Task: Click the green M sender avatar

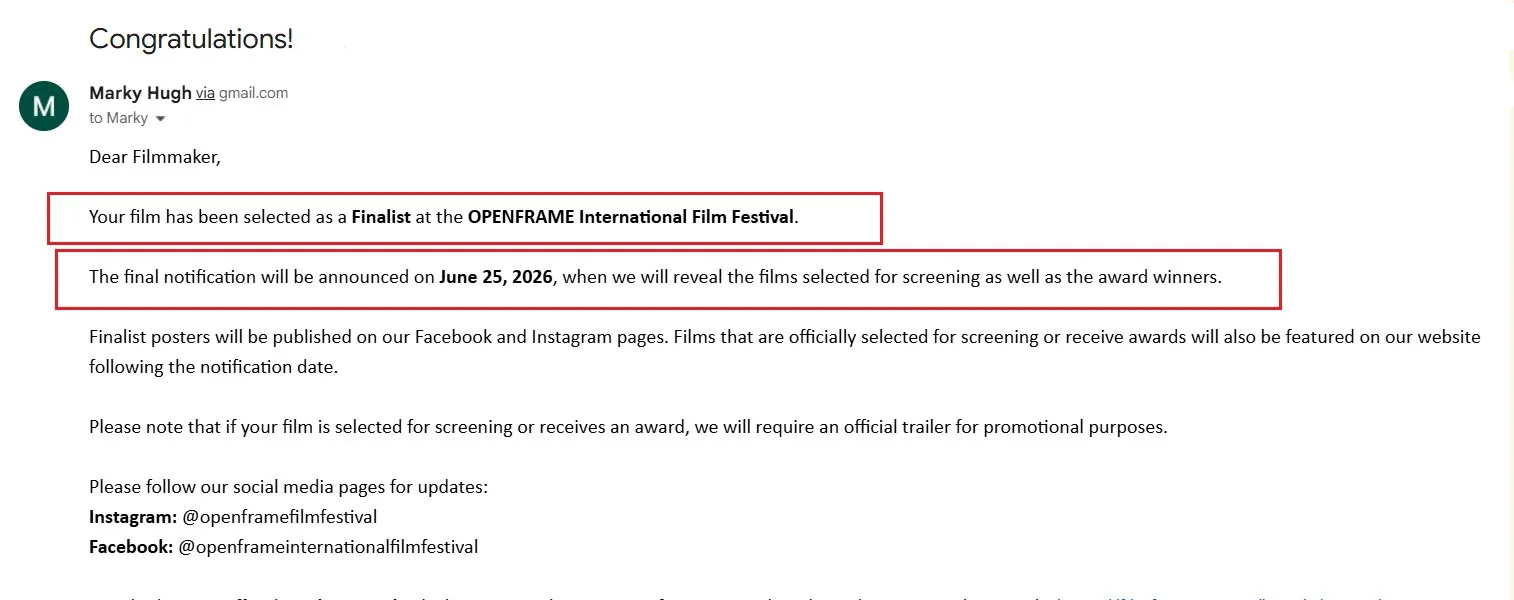Action: pos(44,105)
